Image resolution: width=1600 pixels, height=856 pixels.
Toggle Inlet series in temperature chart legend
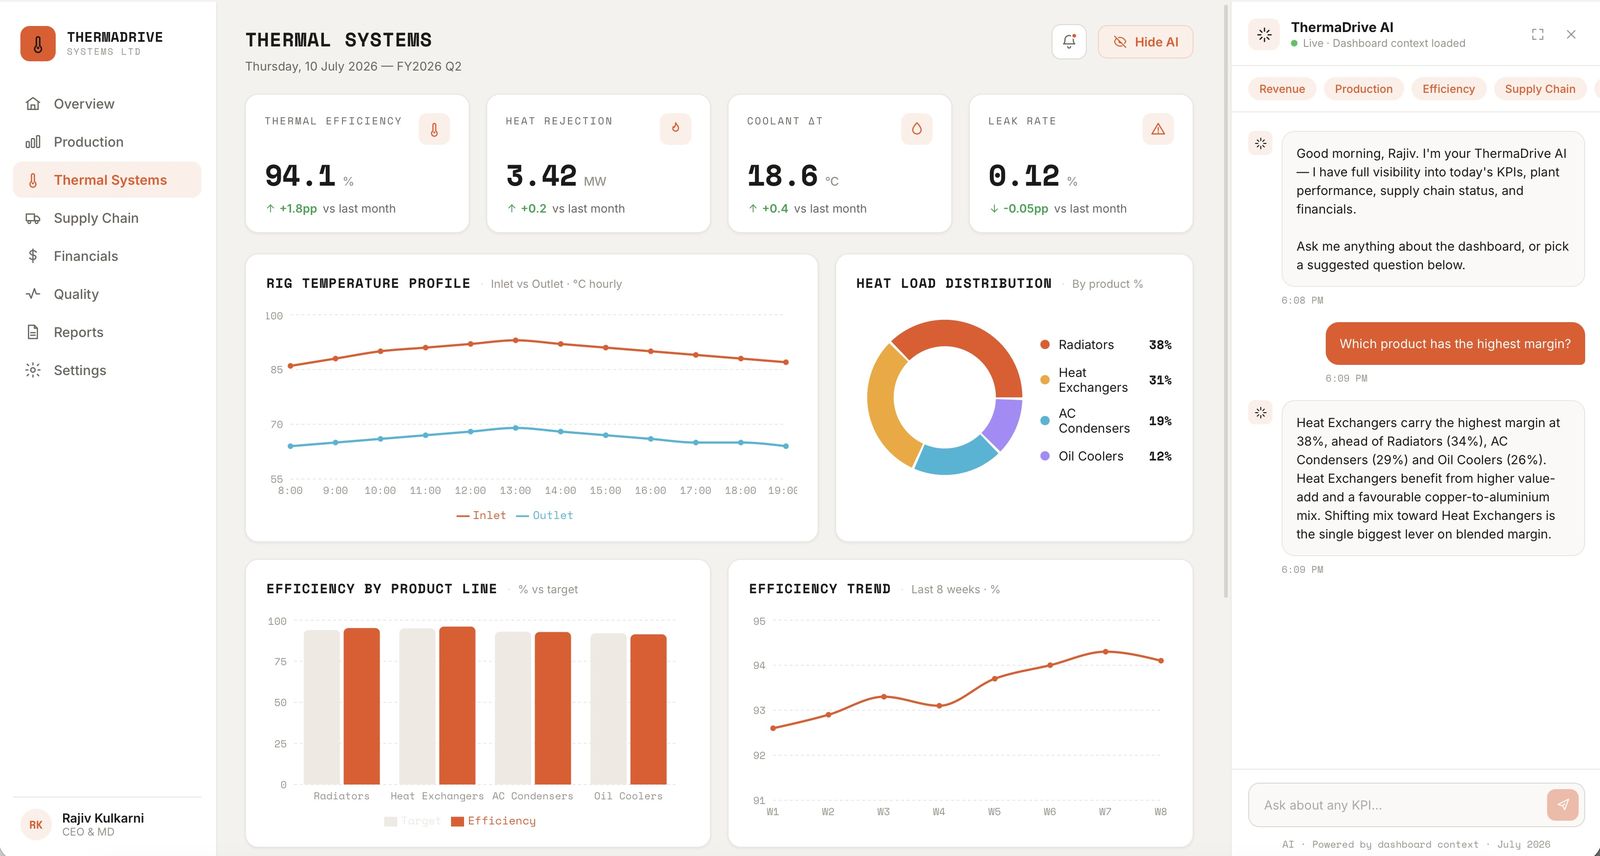(481, 516)
